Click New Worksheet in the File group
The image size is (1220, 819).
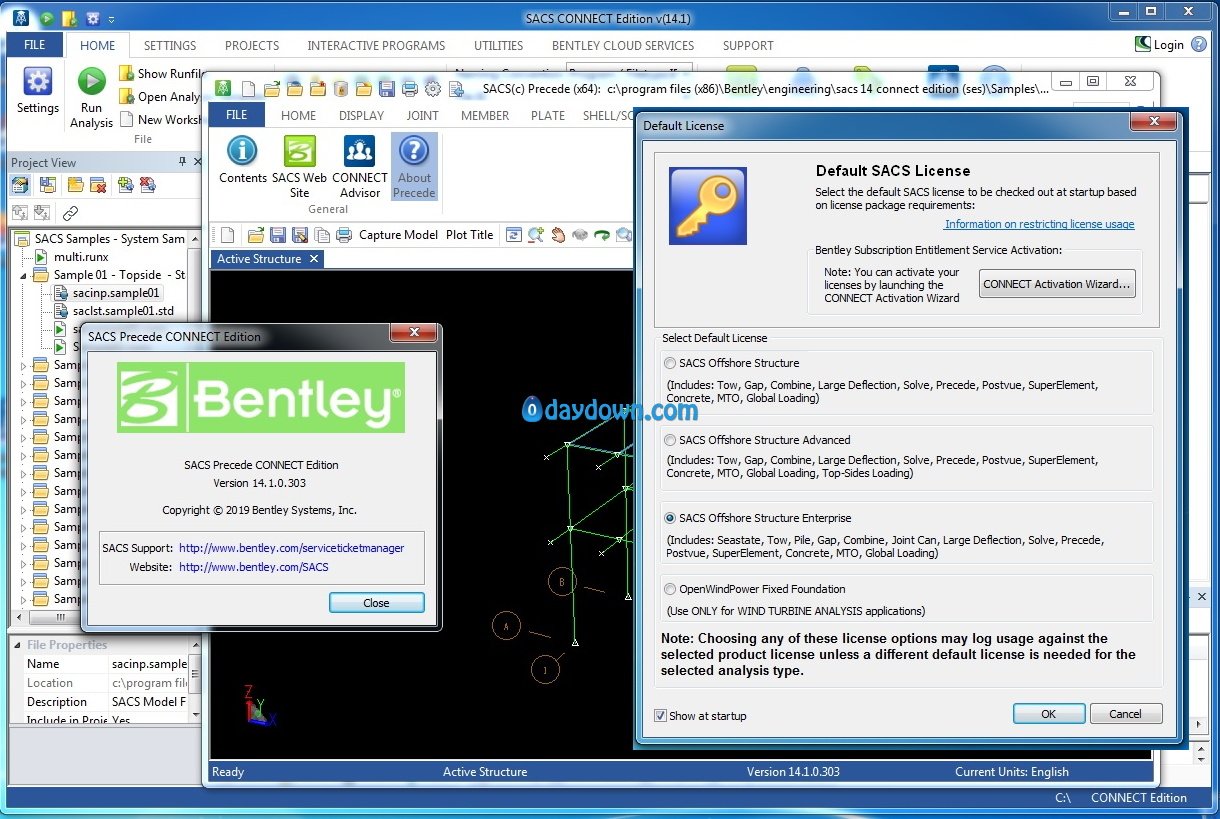point(160,119)
